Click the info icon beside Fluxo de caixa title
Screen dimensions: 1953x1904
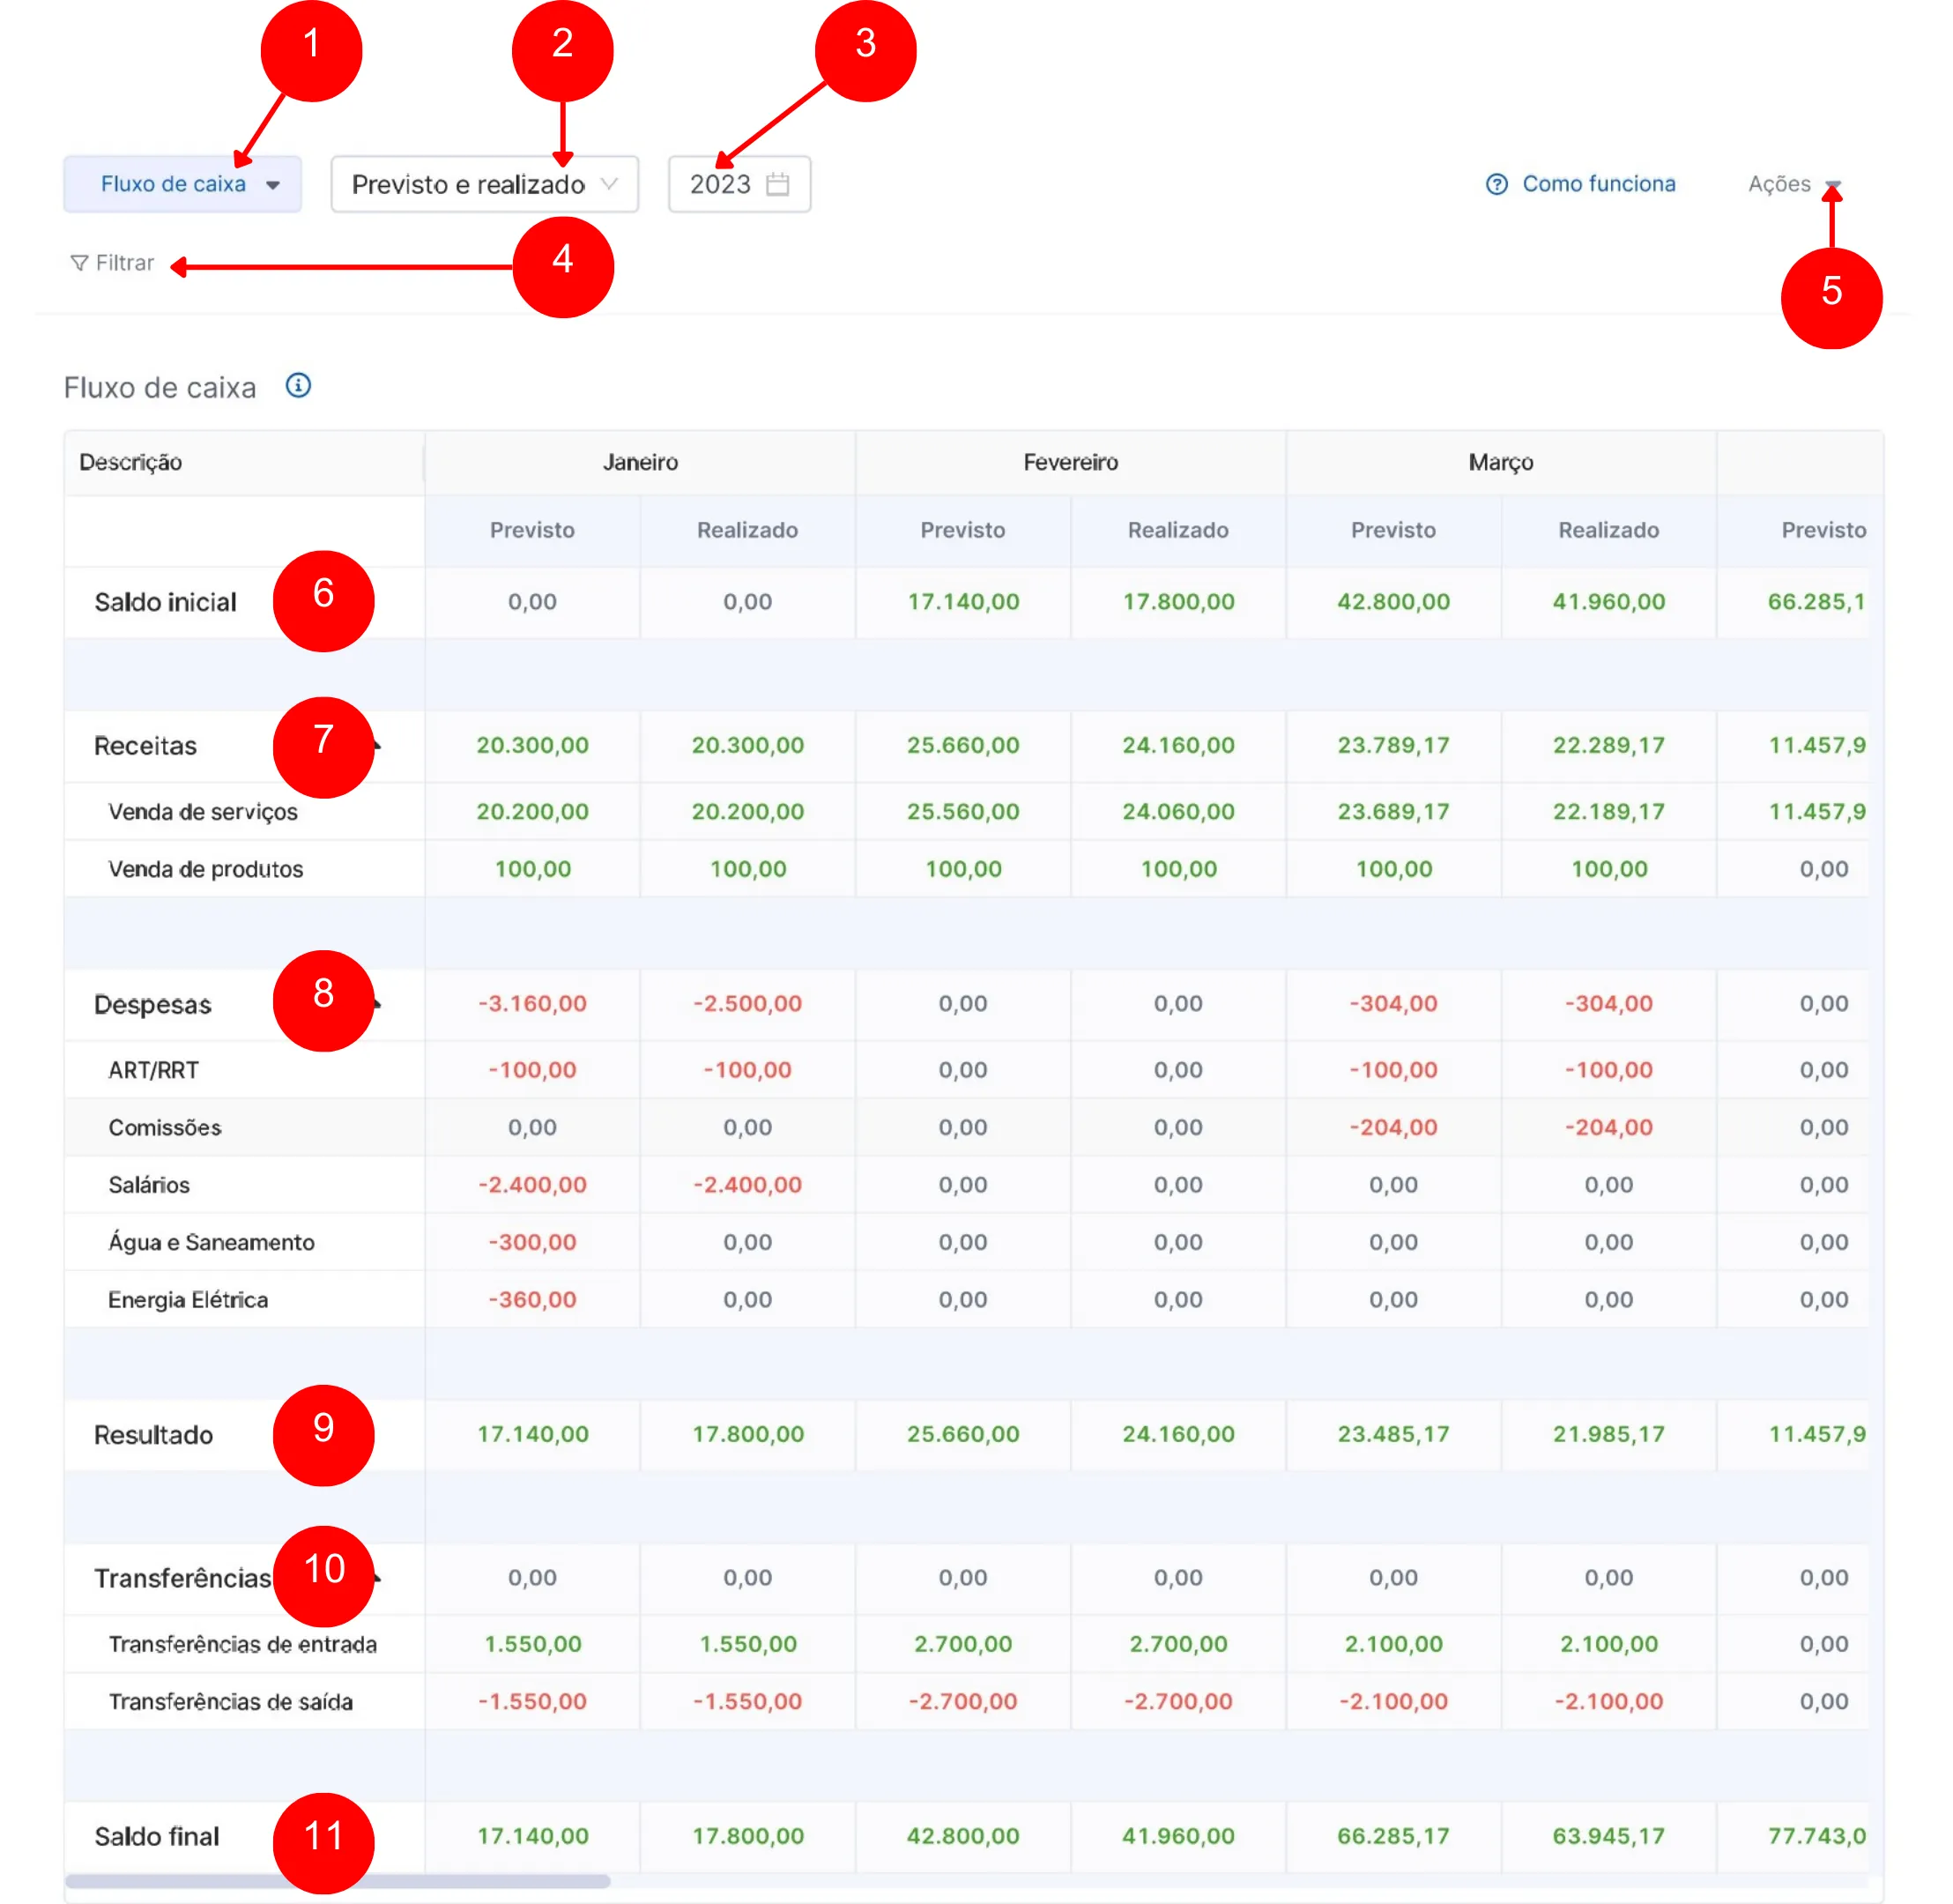click(298, 385)
